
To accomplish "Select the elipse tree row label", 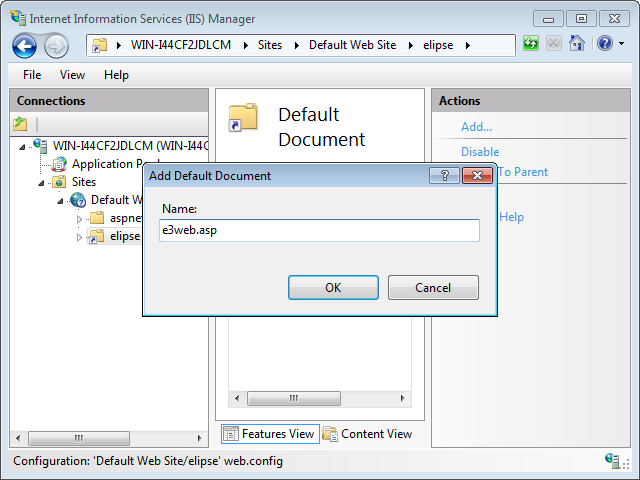I will [x=125, y=236].
